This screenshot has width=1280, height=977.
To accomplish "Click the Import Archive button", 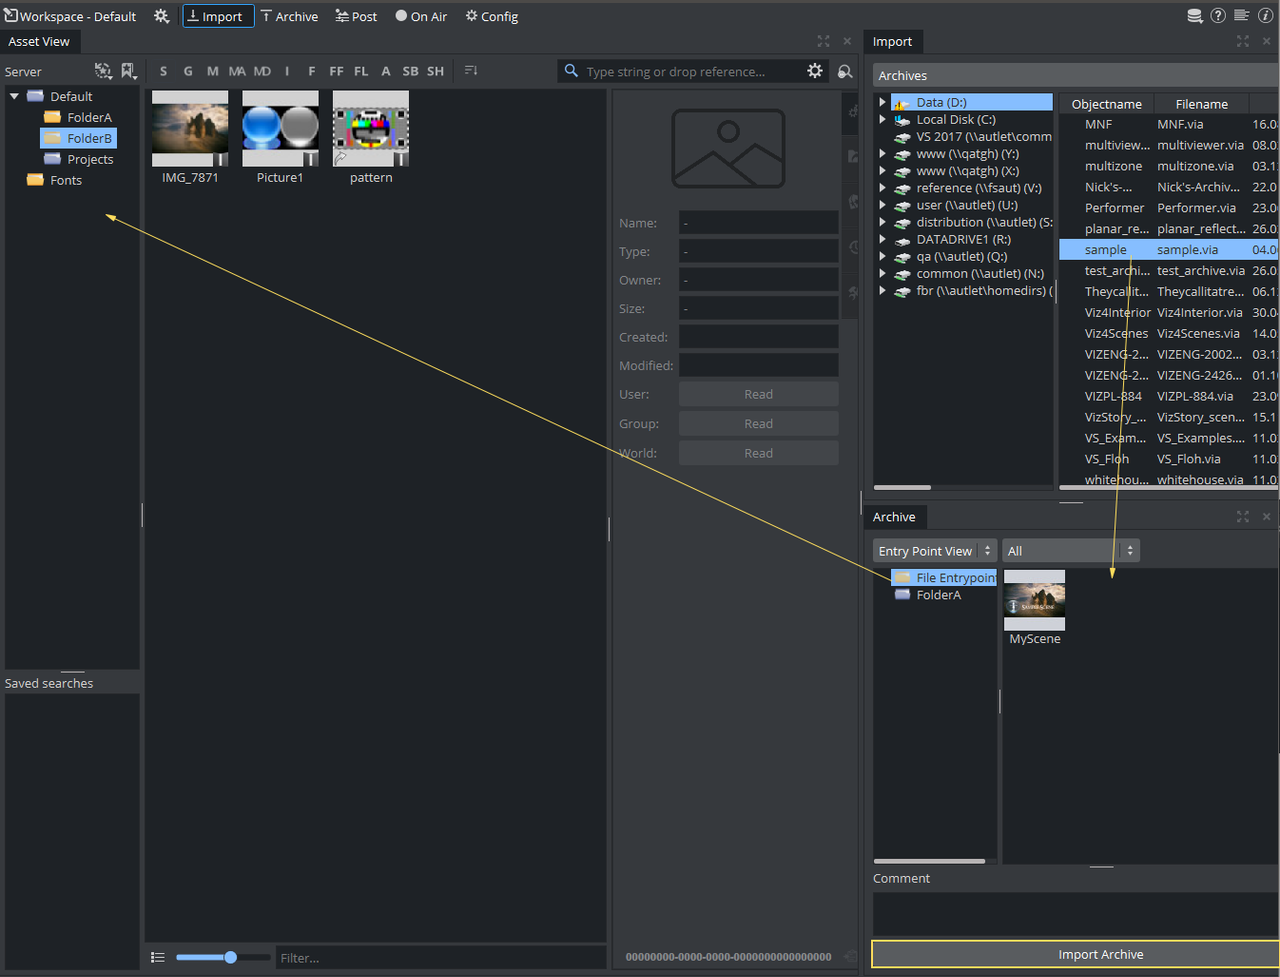I will pos(1100,954).
